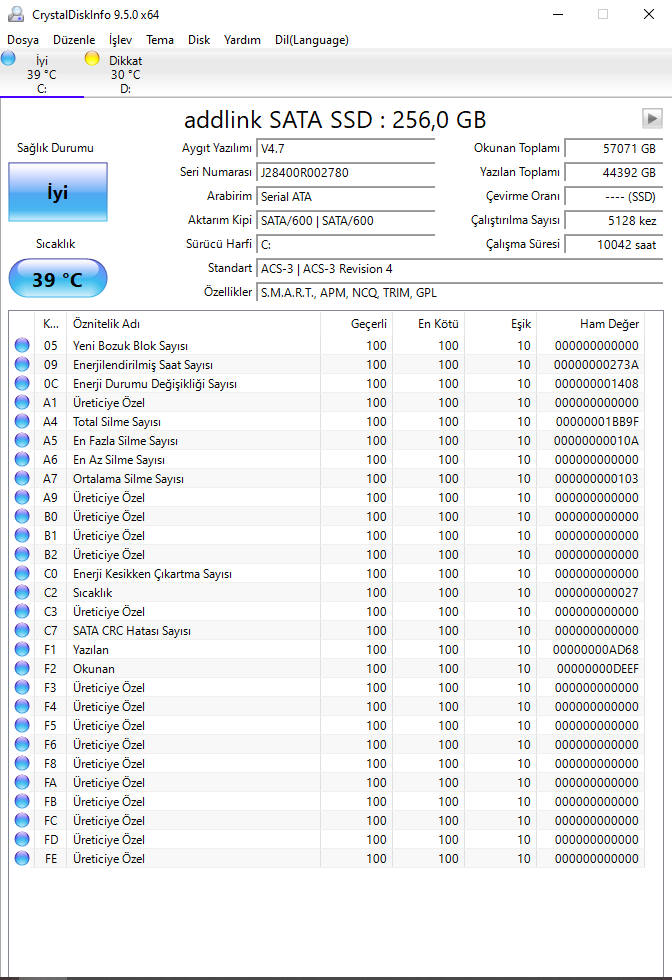Open the Dosya menu

(x=23, y=40)
